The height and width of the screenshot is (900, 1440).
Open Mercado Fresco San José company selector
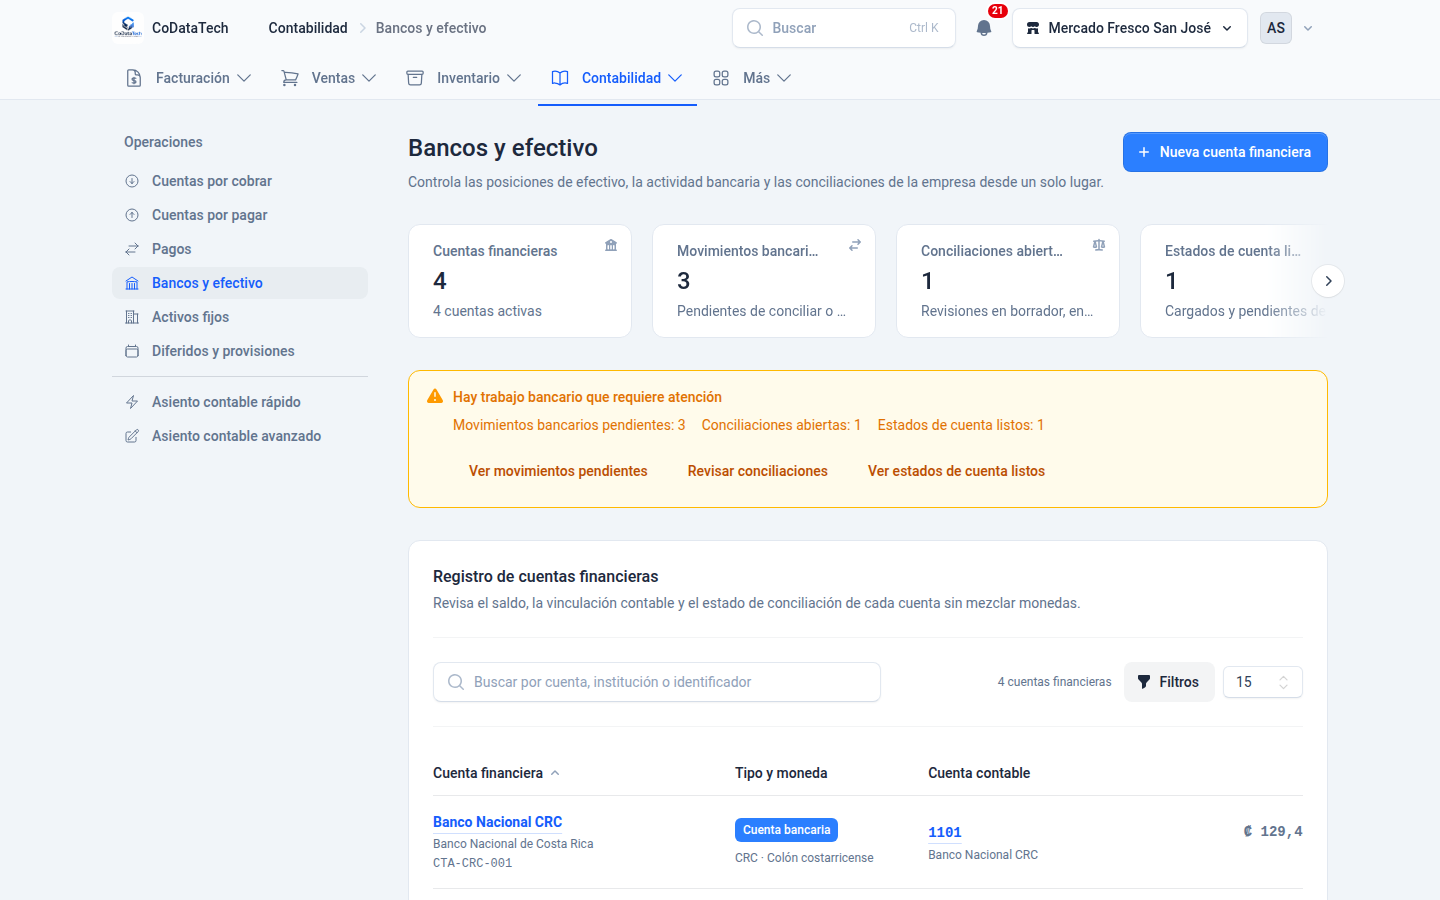tap(1130, 28)
